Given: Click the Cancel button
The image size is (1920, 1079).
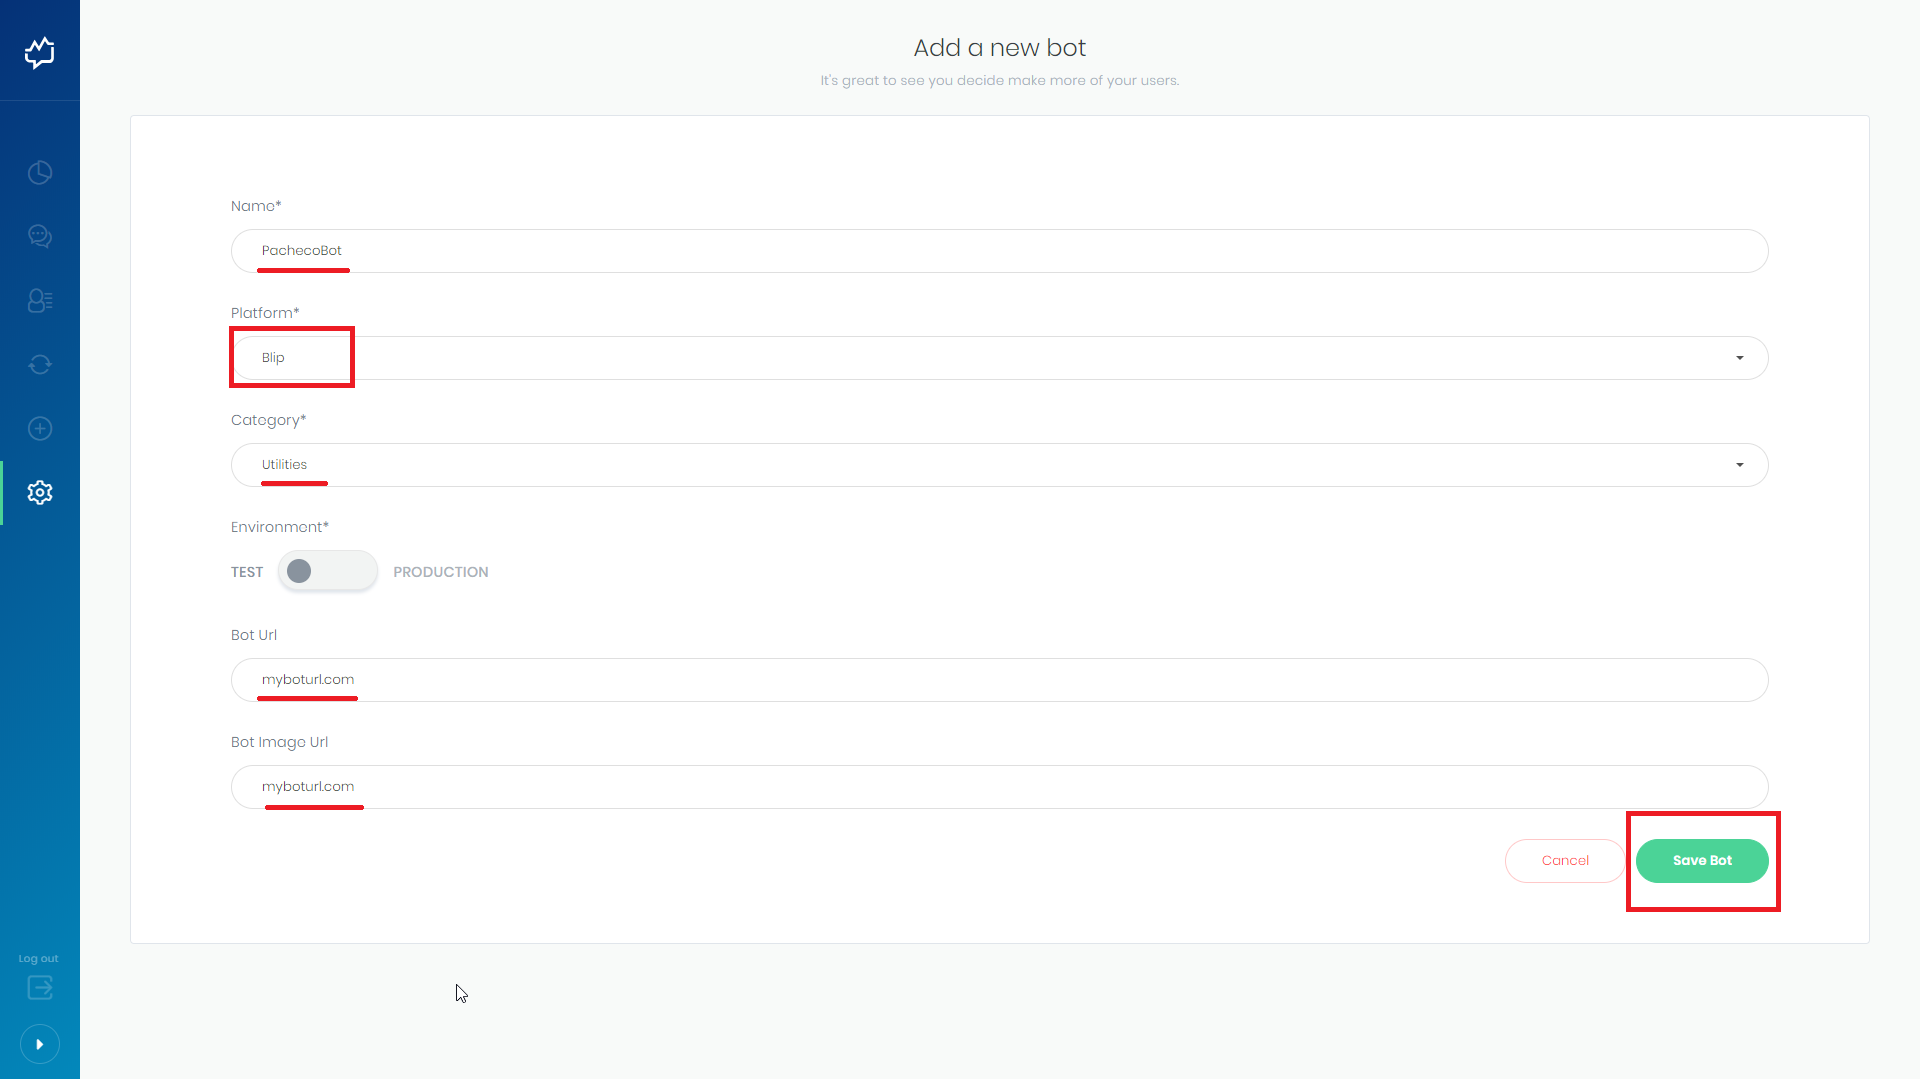Looking at the screenshot, I should point(1565,861).
